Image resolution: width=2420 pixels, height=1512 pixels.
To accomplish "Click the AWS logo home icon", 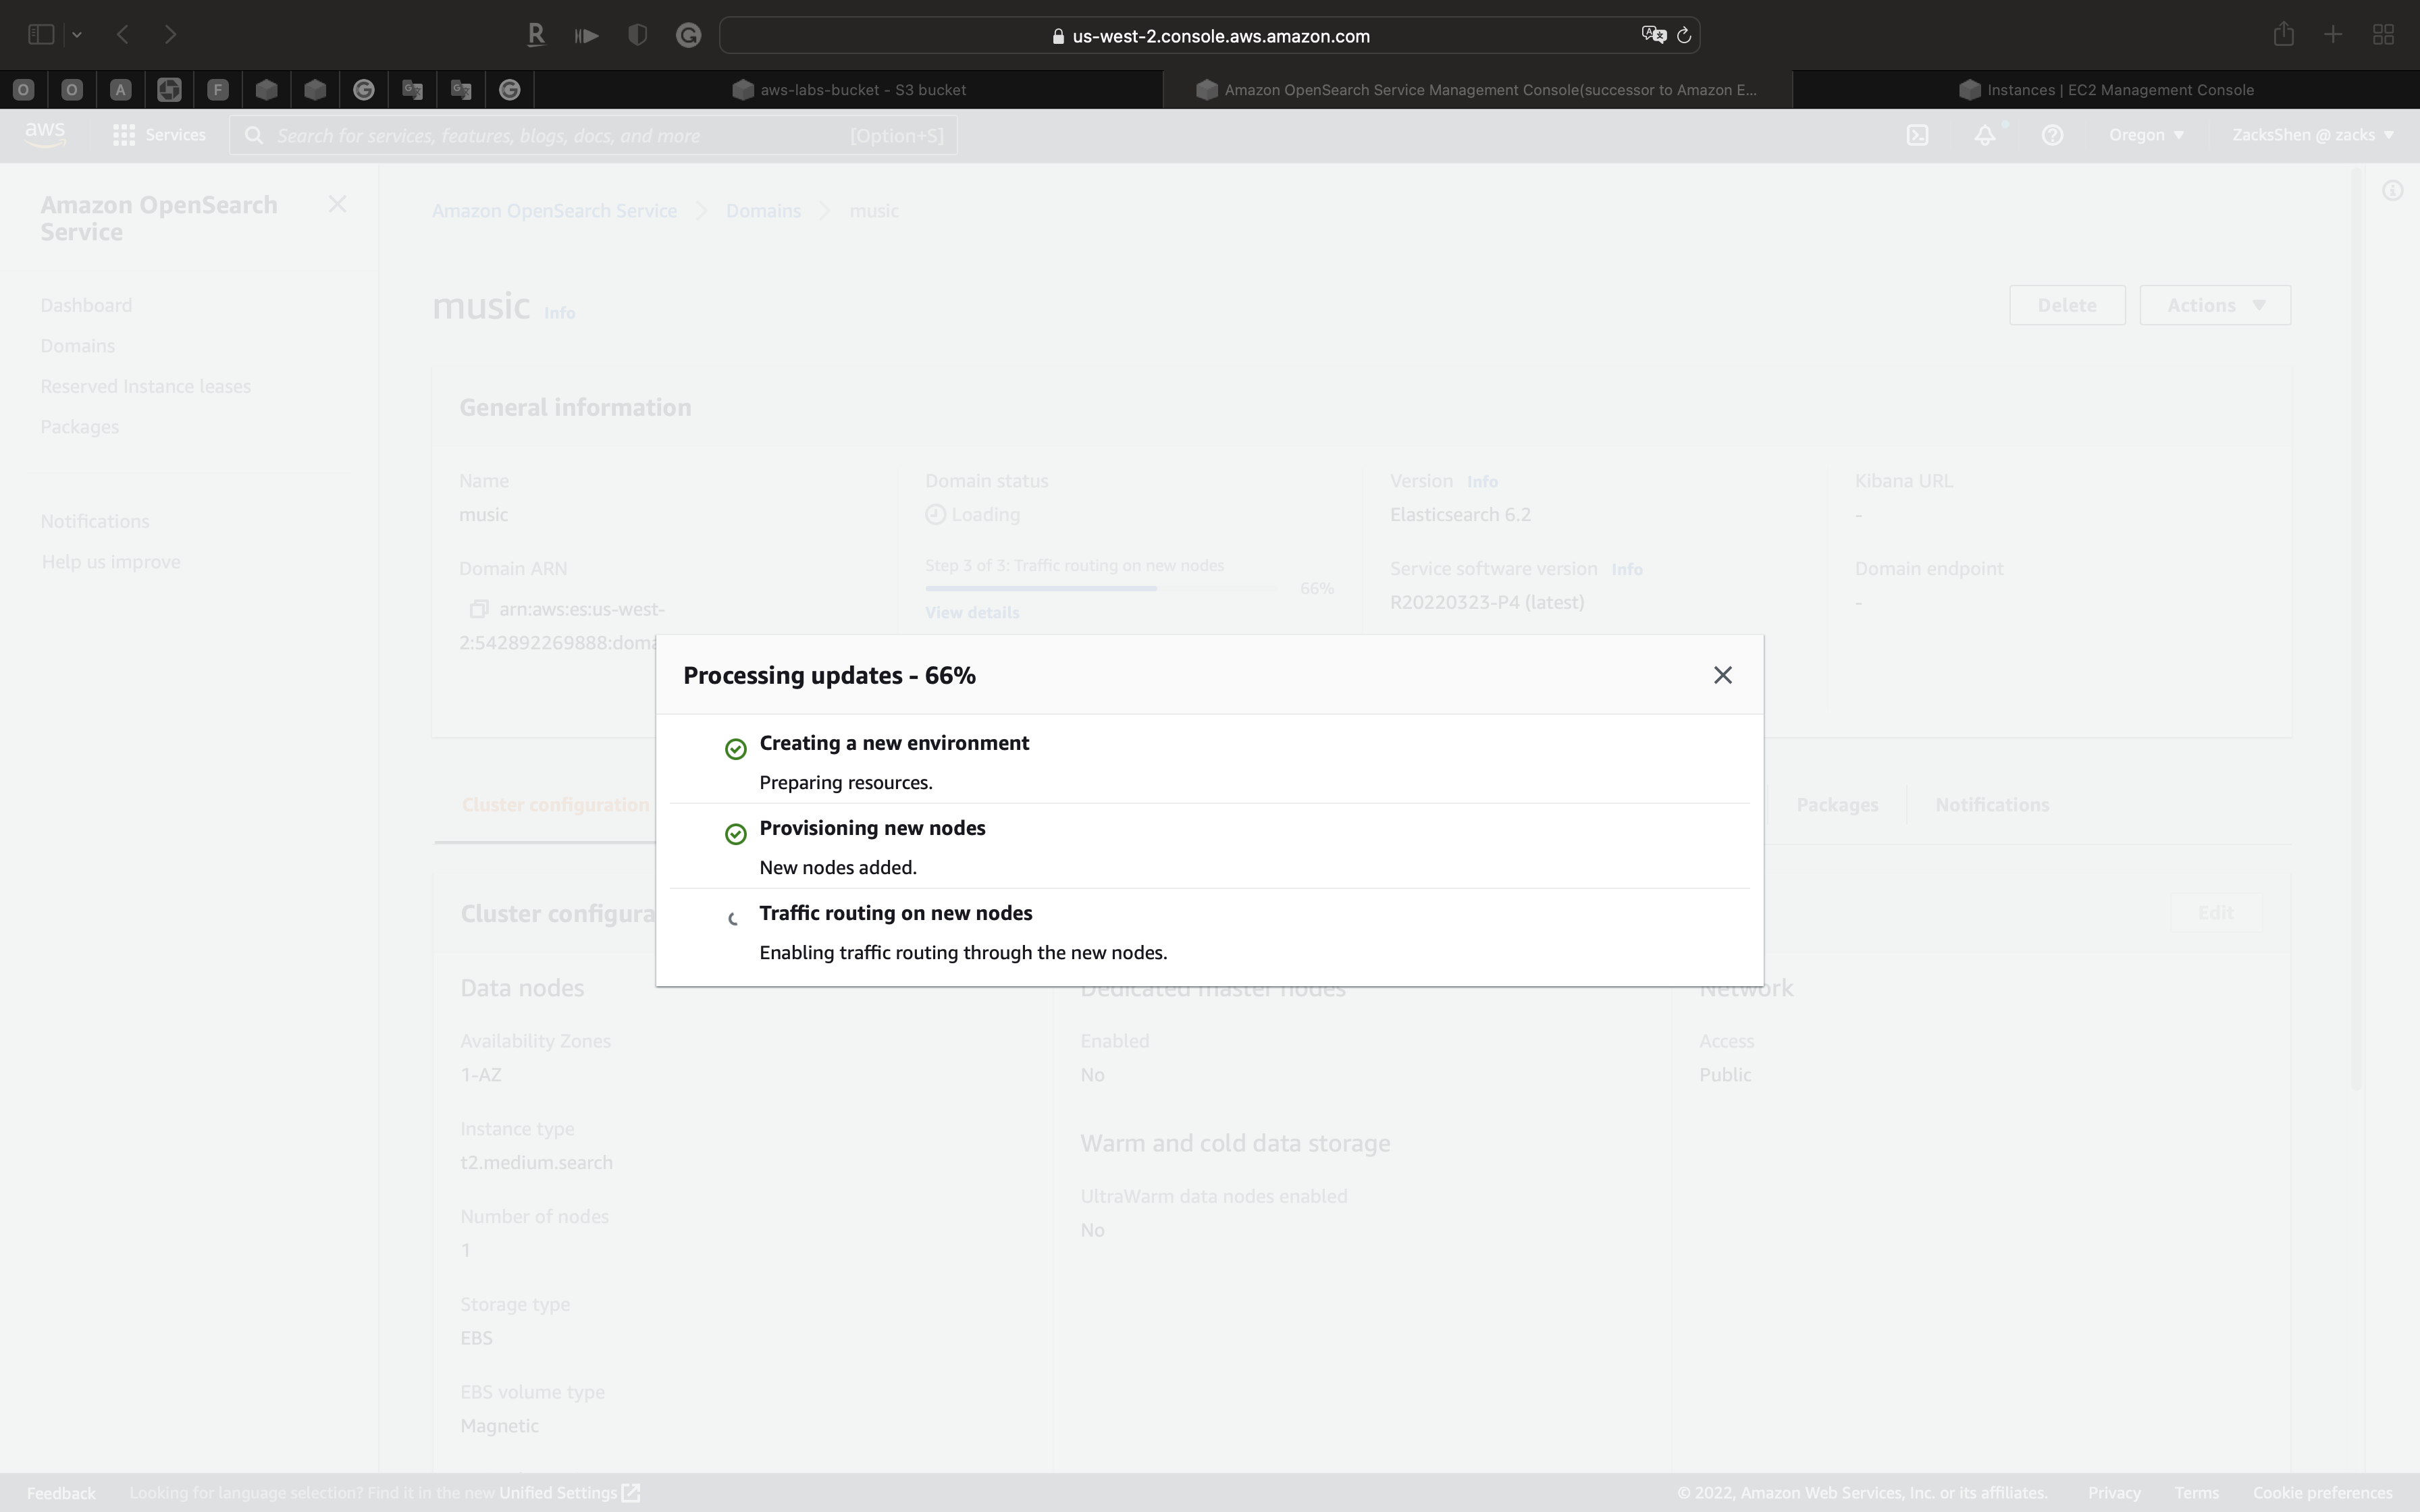I will [45, 133].
